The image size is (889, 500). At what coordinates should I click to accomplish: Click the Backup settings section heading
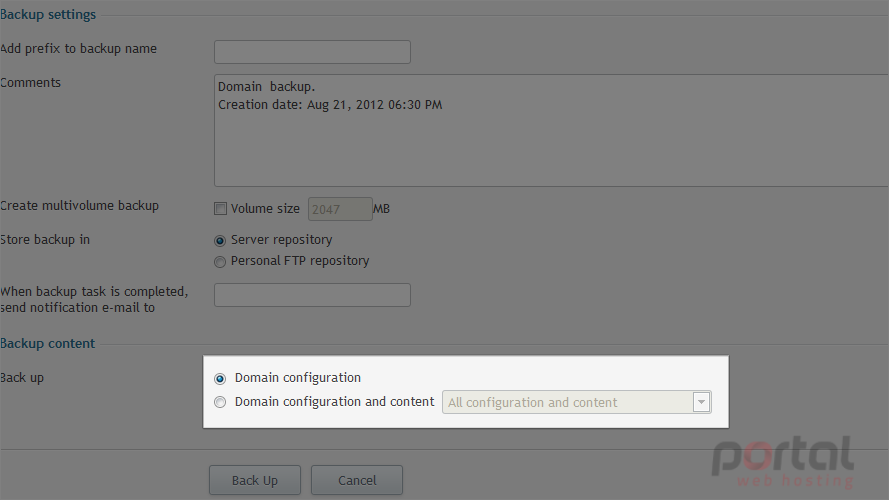tap(48, 15)
